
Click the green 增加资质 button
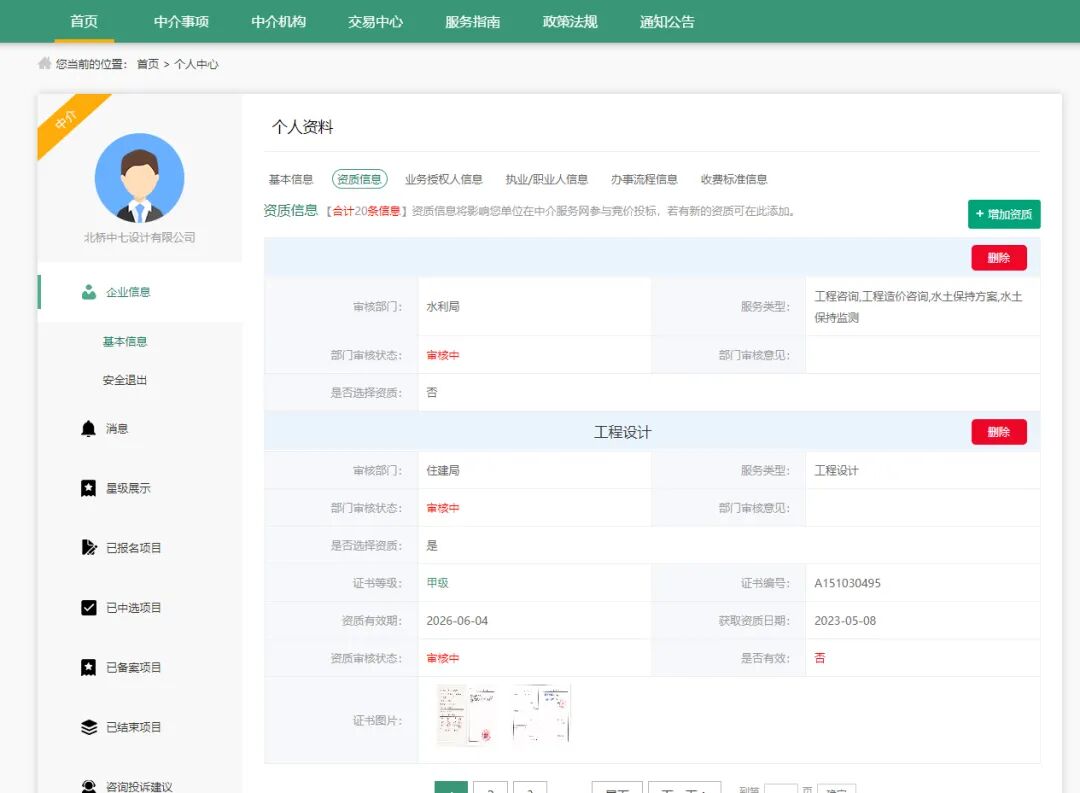pyautogui.click(x=1003, y=214)
